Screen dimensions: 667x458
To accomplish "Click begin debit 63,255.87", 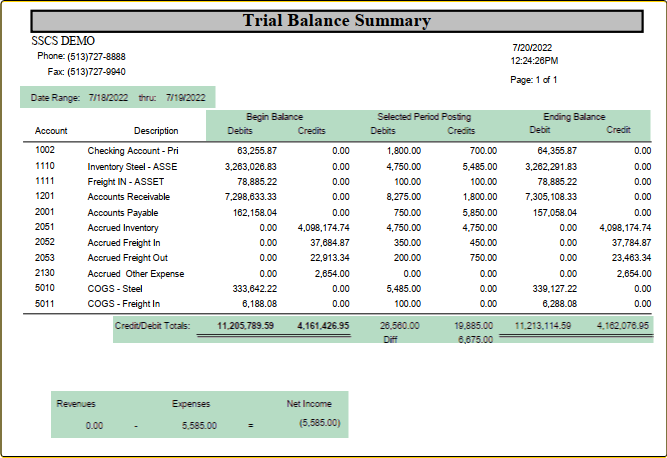I will pyautogui.click(x=257, y=151).
